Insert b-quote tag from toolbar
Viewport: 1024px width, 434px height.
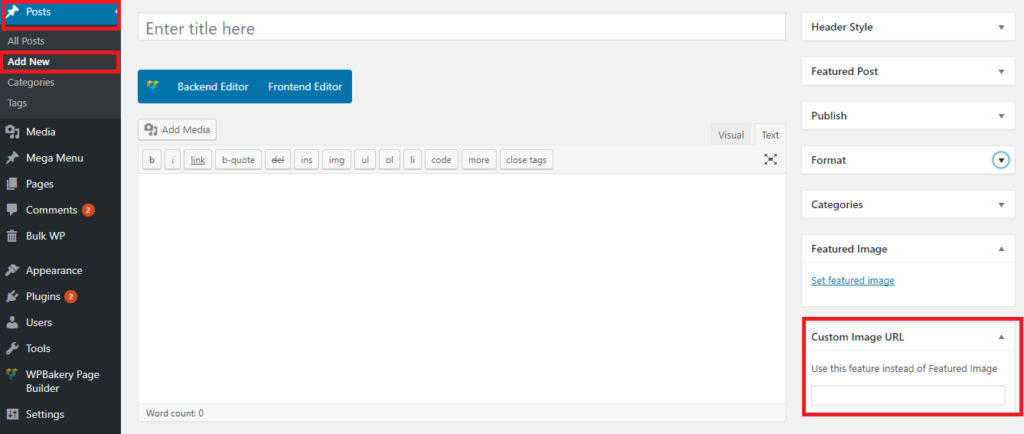pyautogui.click(x=238, y=160)
